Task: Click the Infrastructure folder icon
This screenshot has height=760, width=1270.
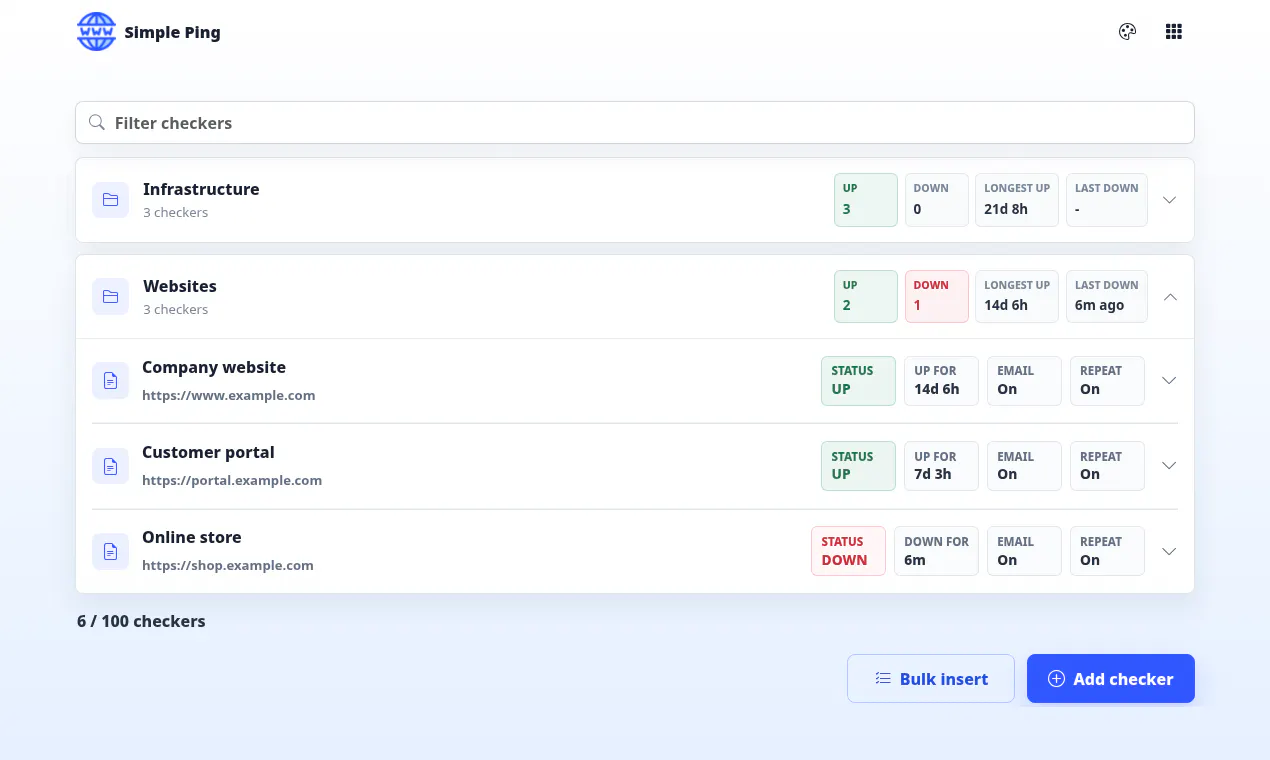Action: tap(110, 200)
